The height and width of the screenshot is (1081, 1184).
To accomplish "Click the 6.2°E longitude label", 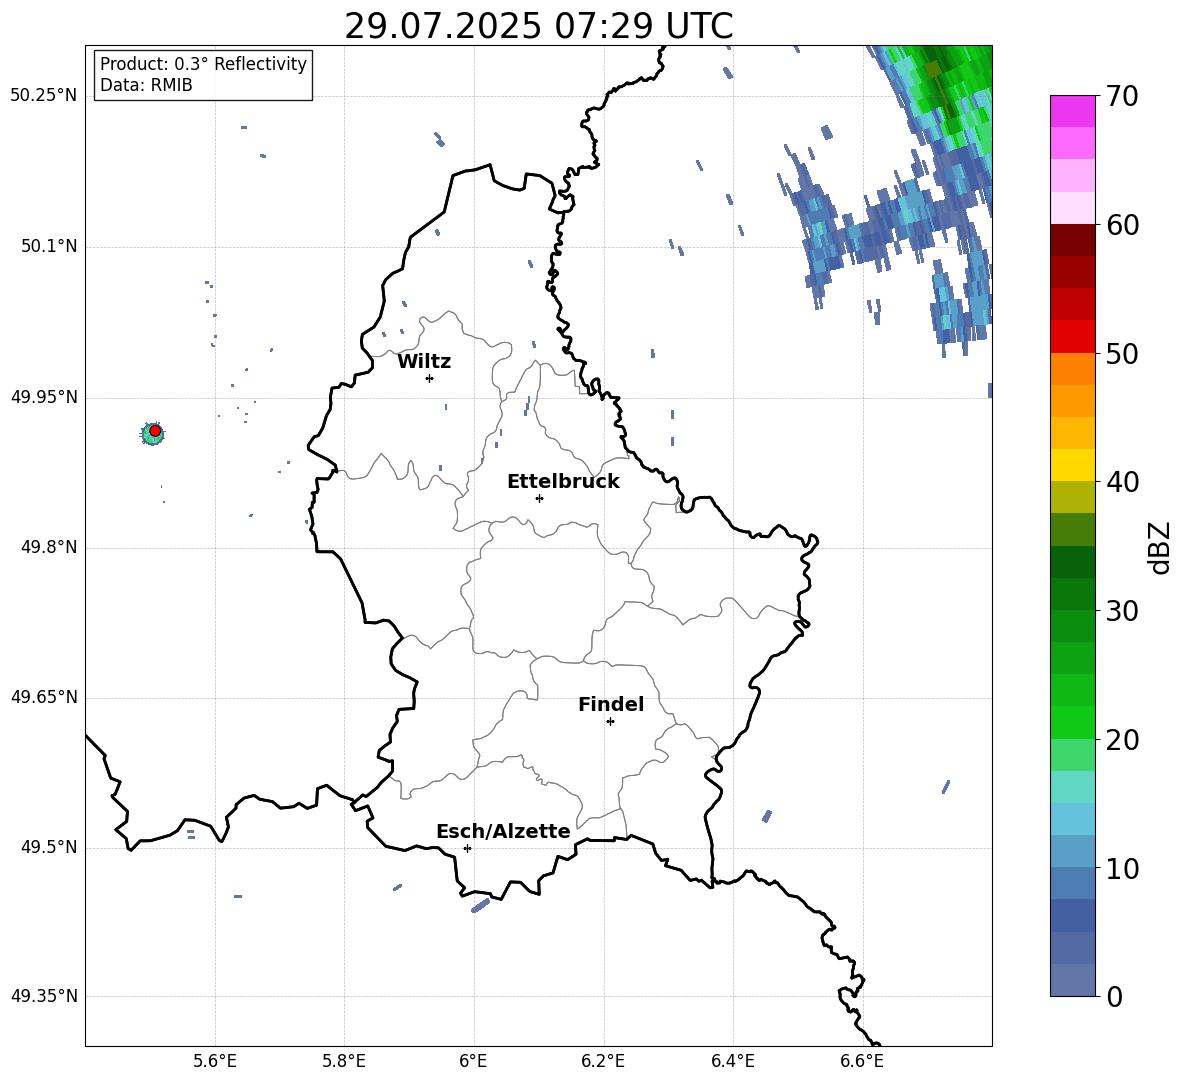I will 603,1061.
